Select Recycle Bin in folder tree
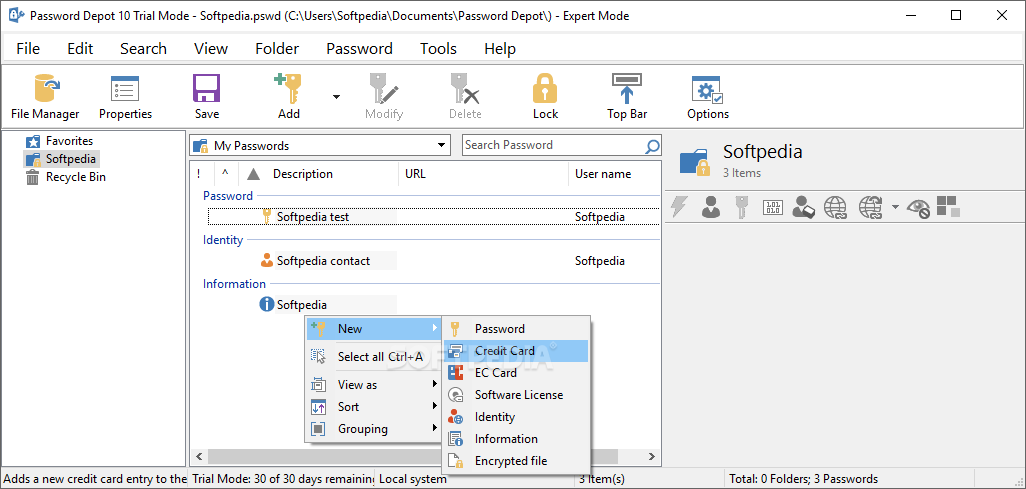Image resolution: width=1026 pixels, height=489 pixels. click(x=75, y=177)
